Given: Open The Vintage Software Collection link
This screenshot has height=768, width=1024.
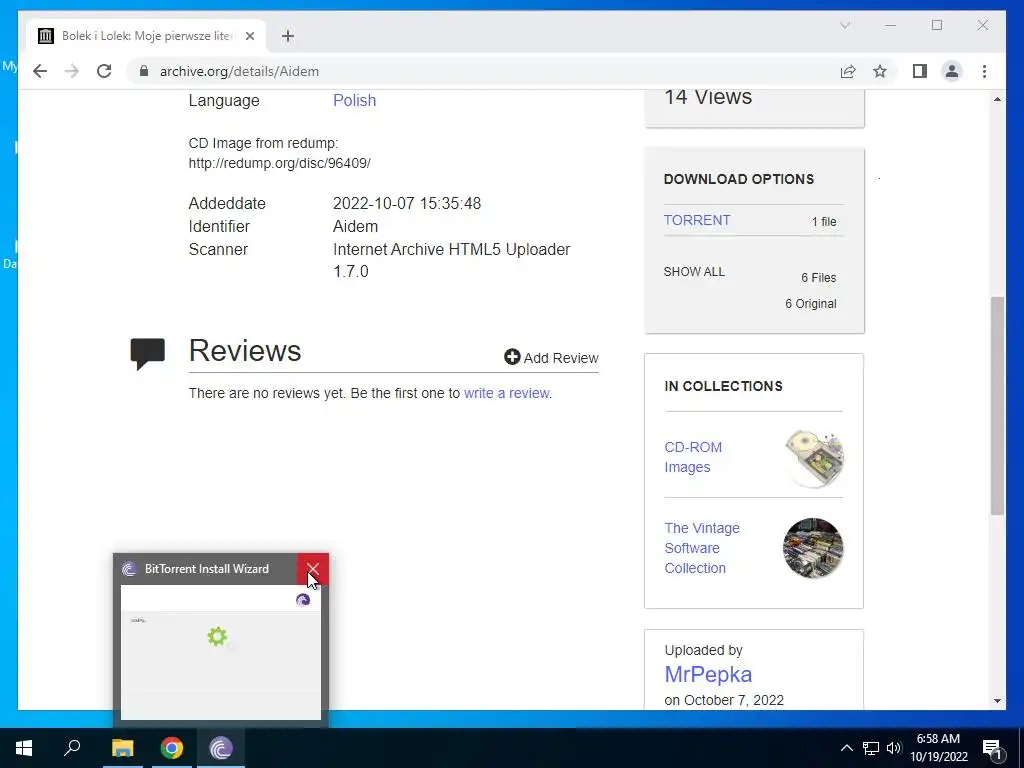Looking at the screenshot, I should [x=701, y=548].
